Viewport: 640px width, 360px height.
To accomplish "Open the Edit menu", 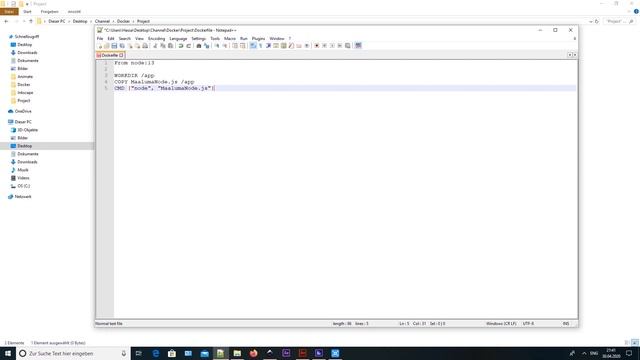I will (x=111, y=38).
